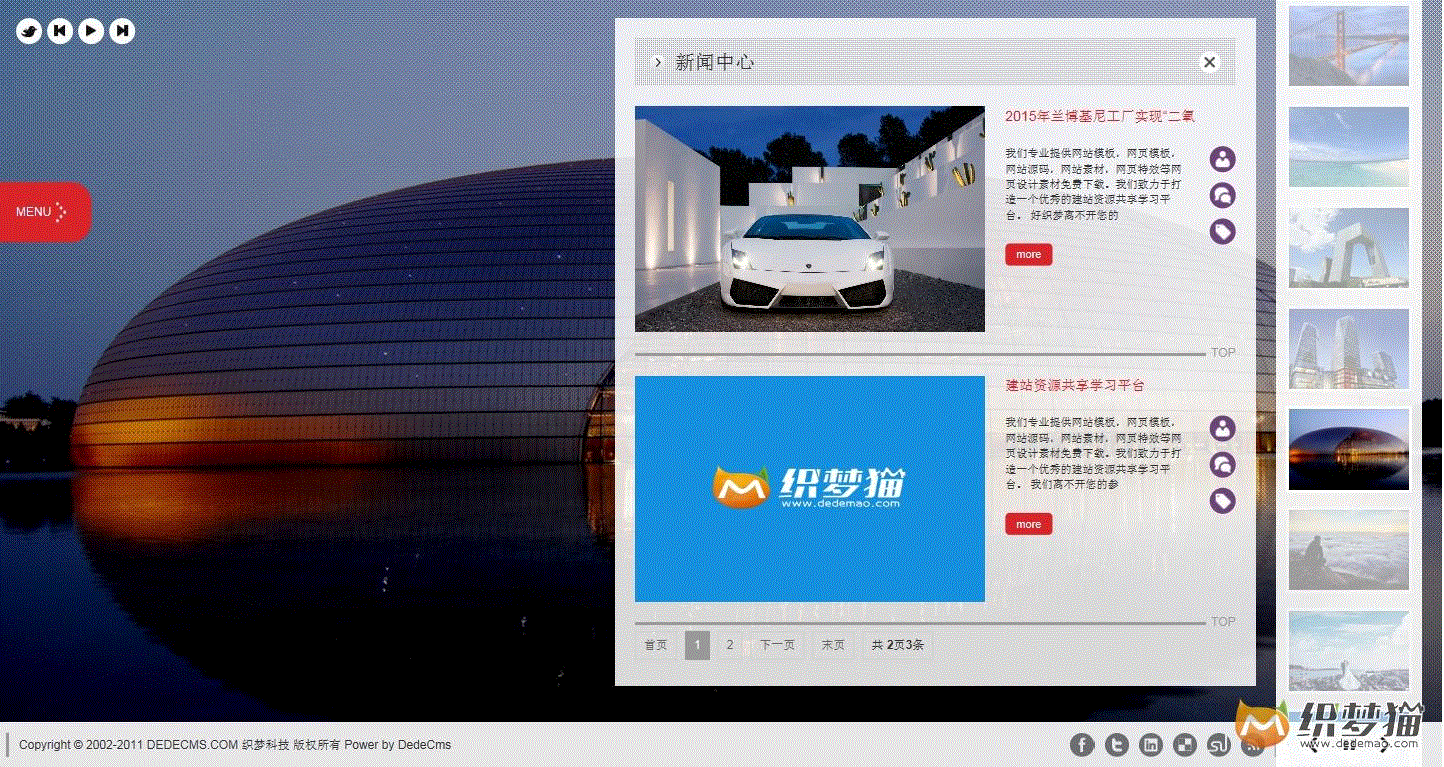This screenshot has width=1444, height=767.
Task: Open the Delicious icon in footer
Action: [x=1184, y=744]
